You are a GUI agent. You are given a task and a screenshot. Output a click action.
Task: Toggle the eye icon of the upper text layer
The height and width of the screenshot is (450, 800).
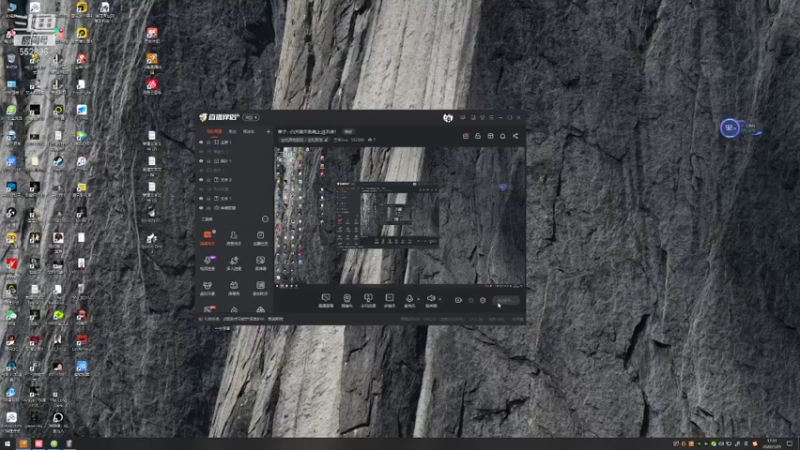tap(201, 180)
